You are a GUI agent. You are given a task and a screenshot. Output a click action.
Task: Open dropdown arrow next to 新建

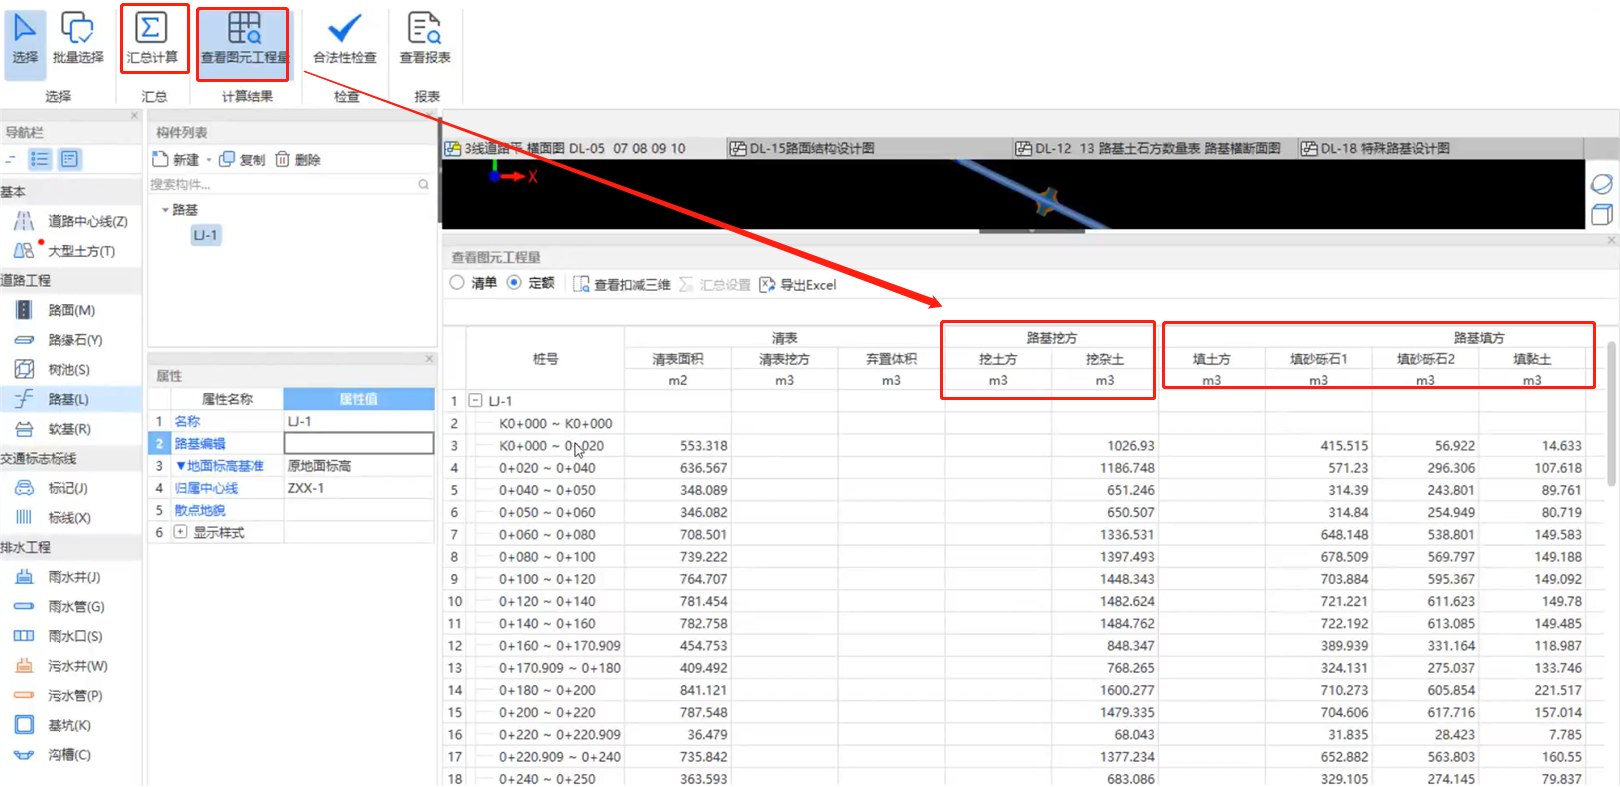[209, 160]
